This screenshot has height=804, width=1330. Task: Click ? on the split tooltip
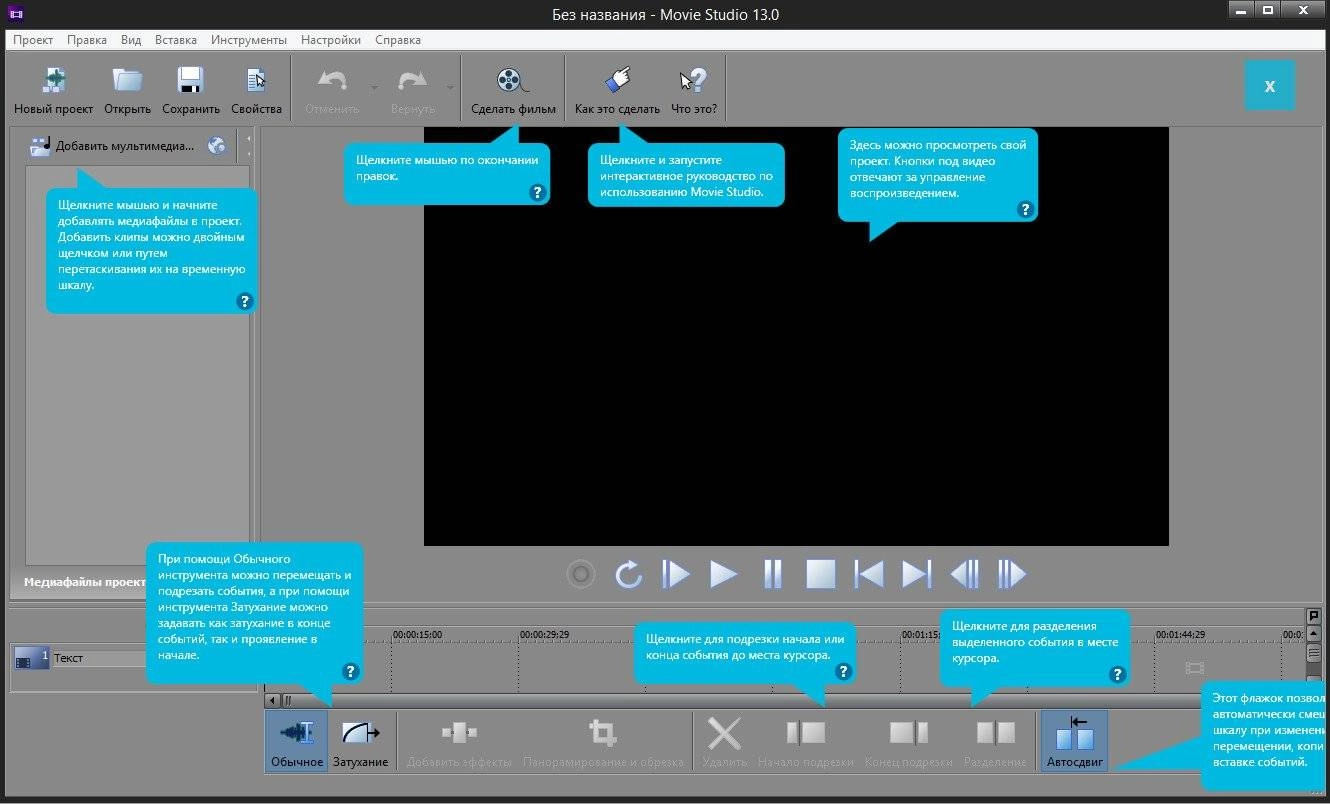pyautogui.click(x=1118, y=675)
